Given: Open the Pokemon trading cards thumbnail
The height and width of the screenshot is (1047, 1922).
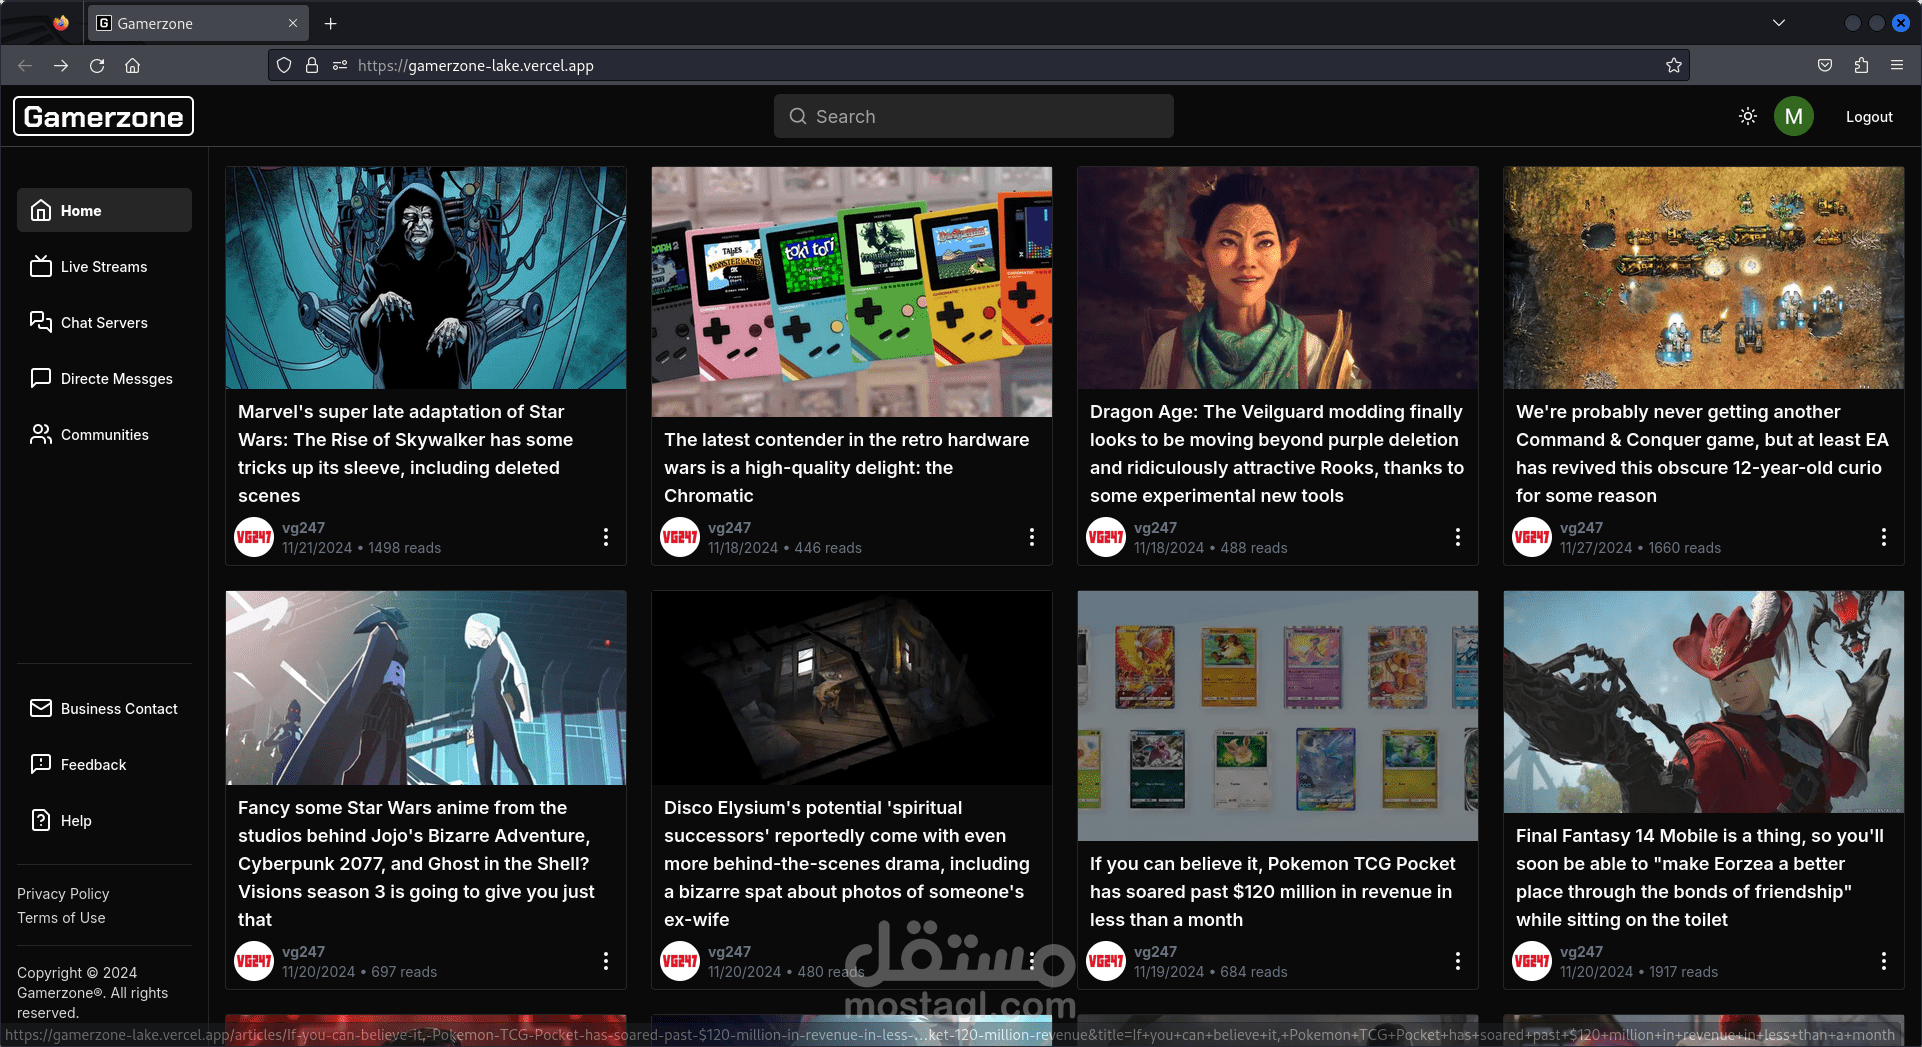Looking at the screenshot, I should [x=1278, y=716].
